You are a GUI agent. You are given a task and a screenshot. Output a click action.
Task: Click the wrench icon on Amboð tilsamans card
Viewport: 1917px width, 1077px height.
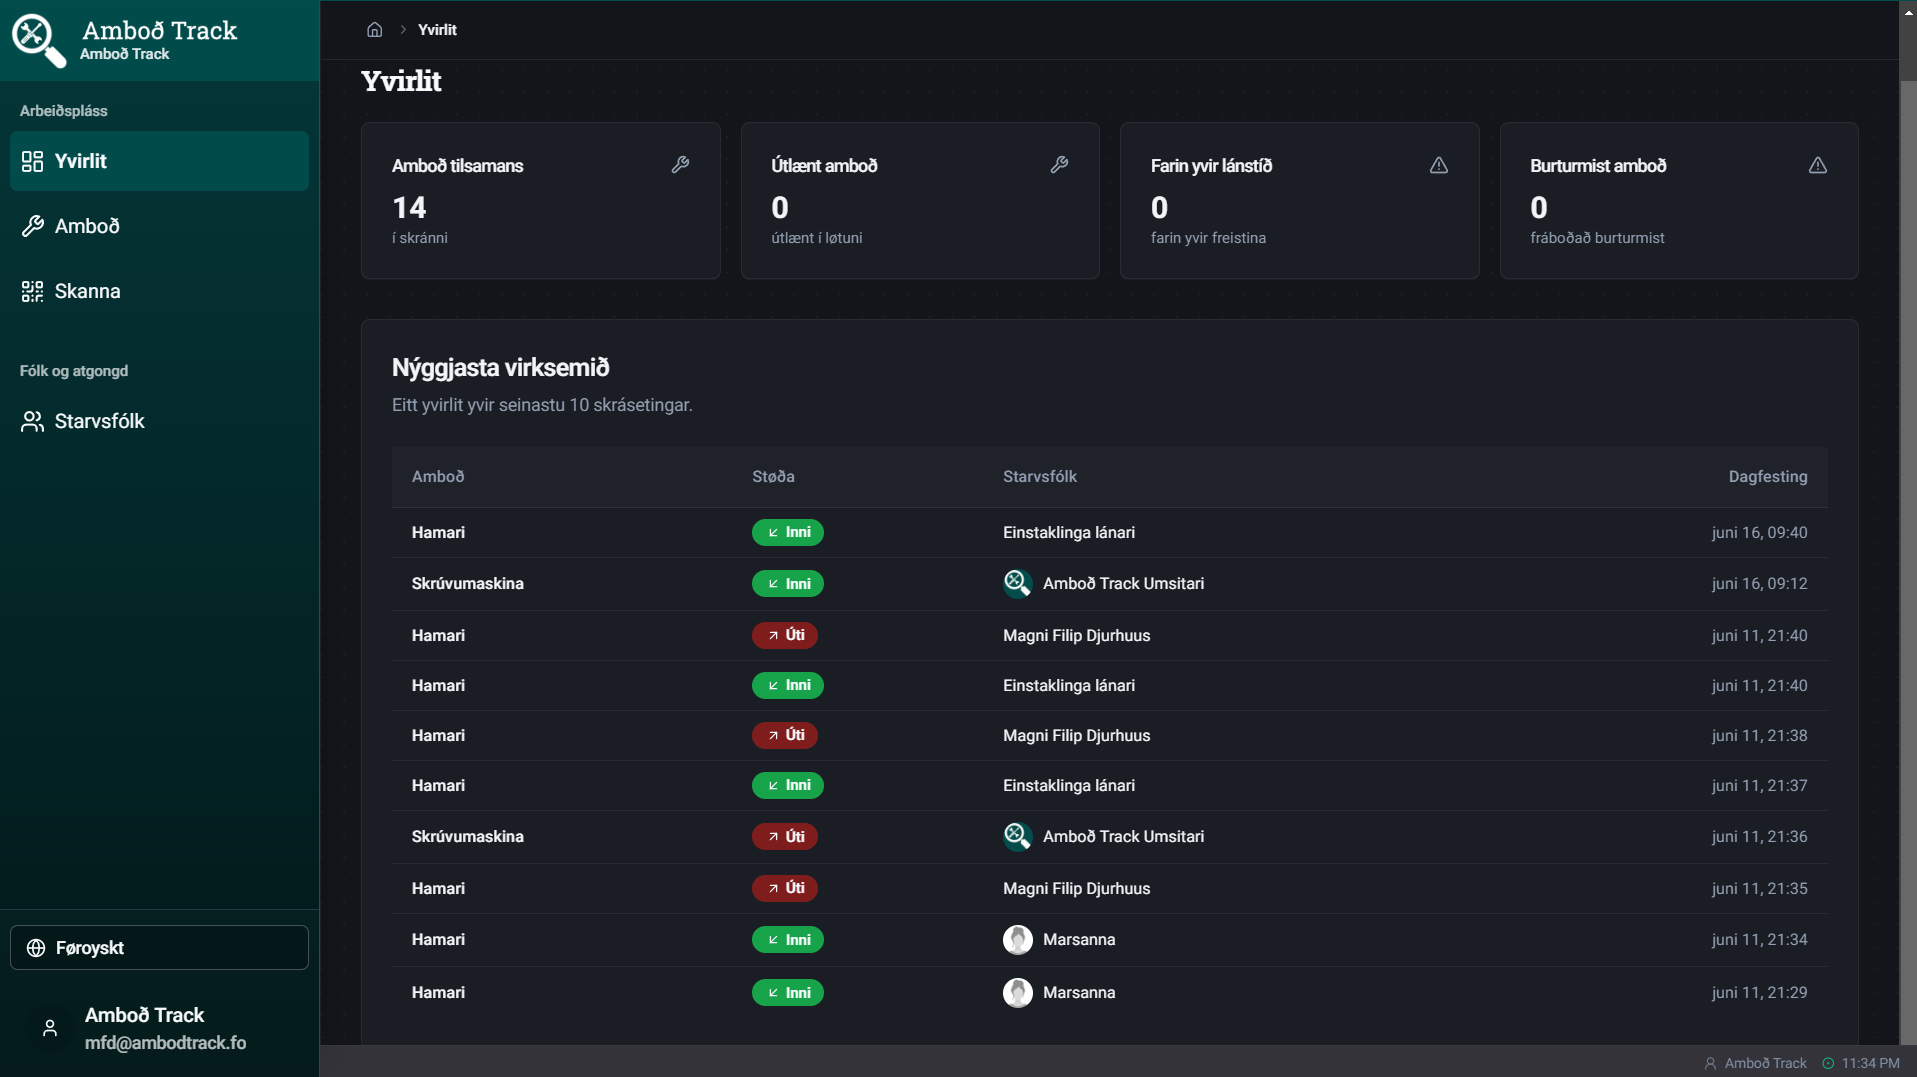[x=680, y=165]
